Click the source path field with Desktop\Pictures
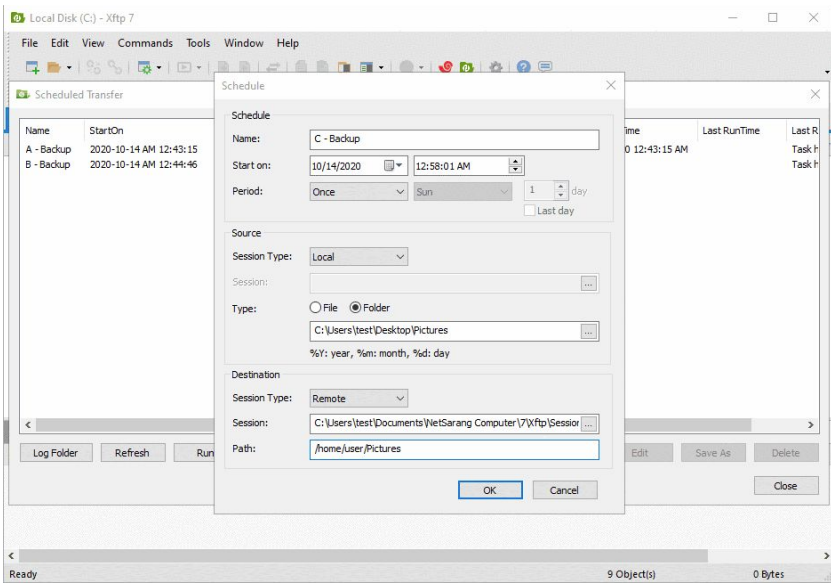833x585 pixels. pos(445,331)
